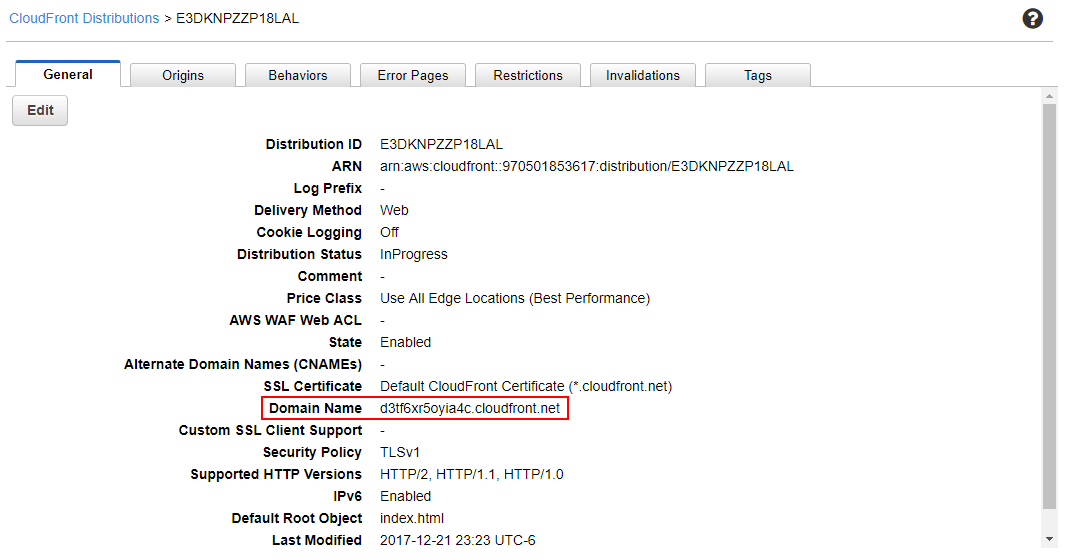View the Invalidations tab

(x=643, y=75)
